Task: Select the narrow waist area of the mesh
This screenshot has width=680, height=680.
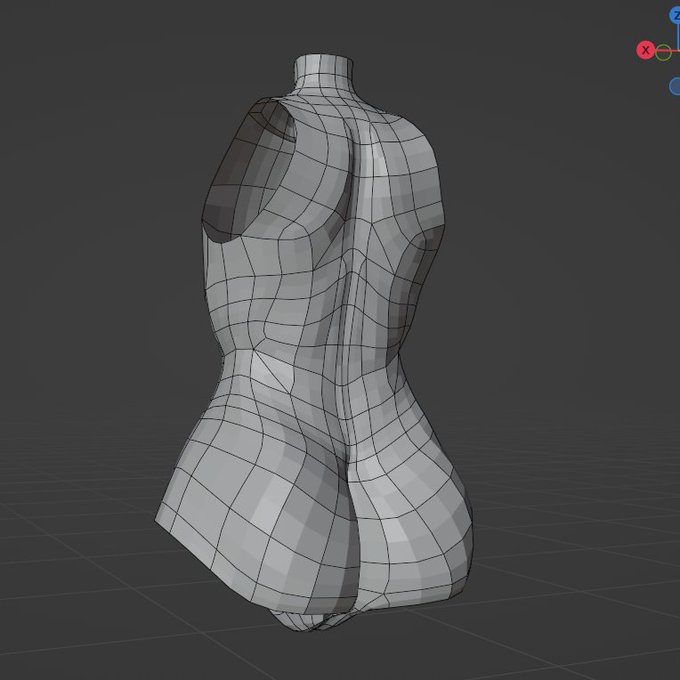Action: click(310, 351)
